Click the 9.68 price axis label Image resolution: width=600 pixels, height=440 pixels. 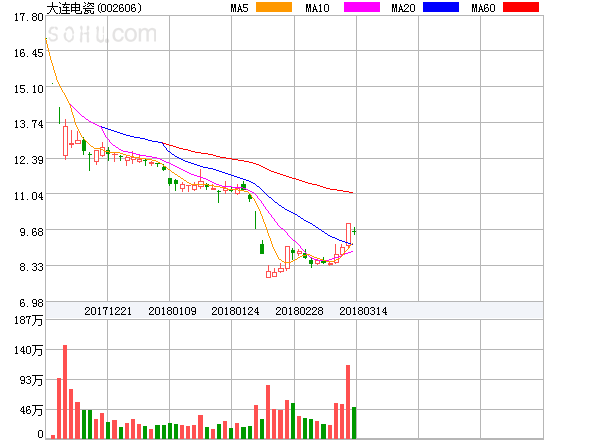(31, 232)
